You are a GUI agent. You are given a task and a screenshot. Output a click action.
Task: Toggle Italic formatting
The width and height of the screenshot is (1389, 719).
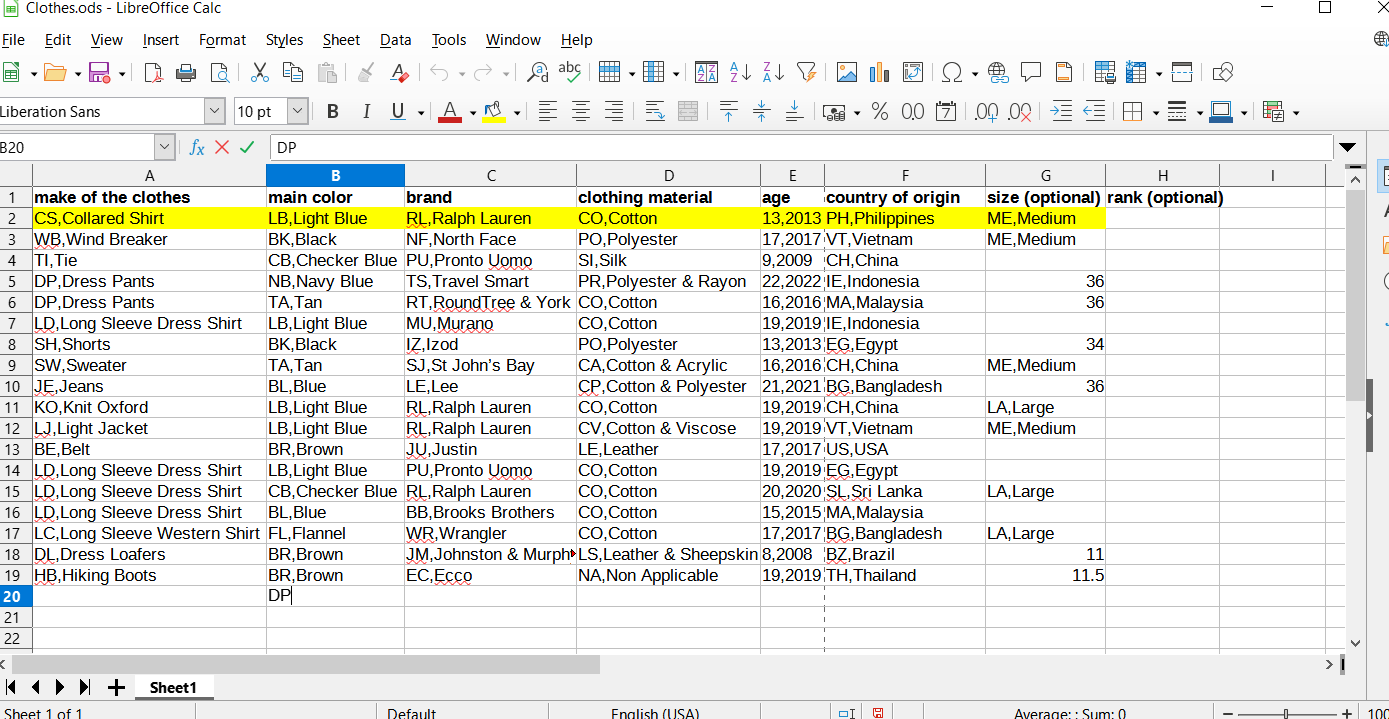click(366, 112)
